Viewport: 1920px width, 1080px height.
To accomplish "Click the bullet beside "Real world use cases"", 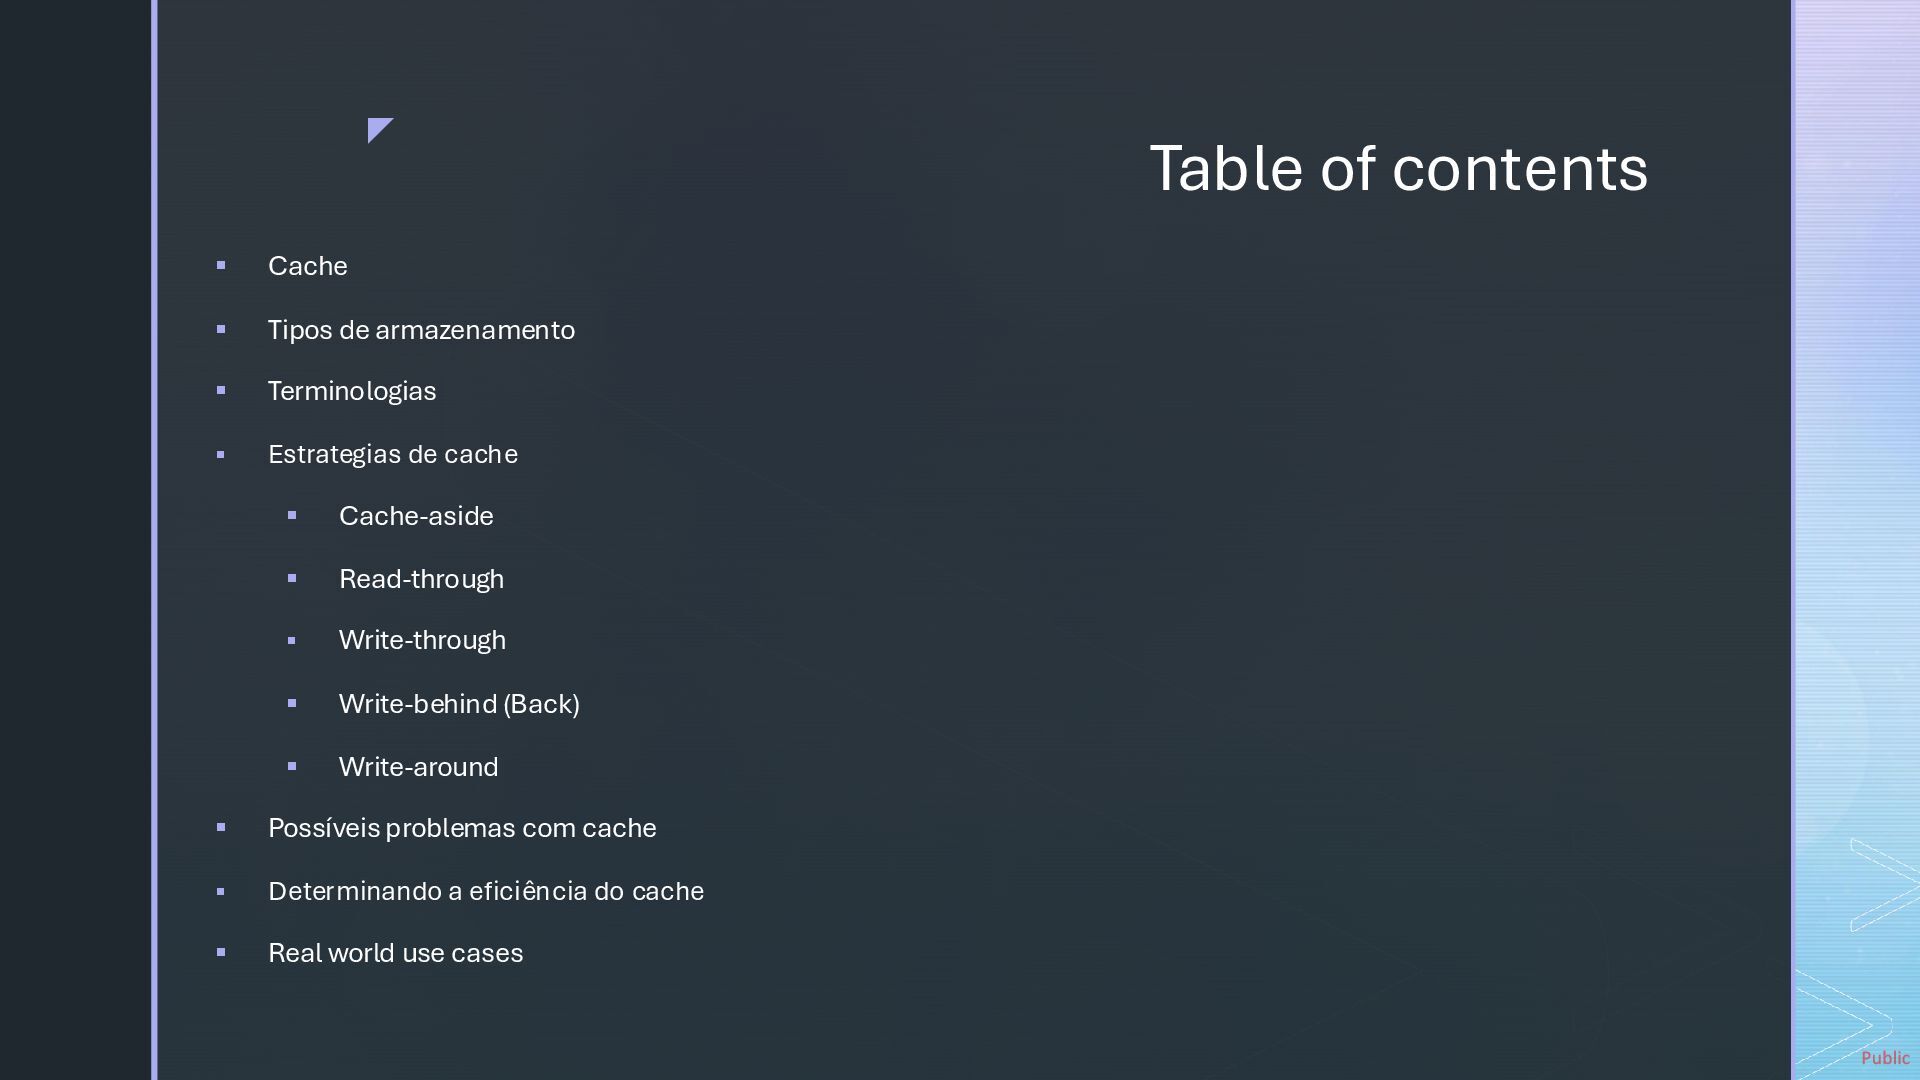I will 221,952.
